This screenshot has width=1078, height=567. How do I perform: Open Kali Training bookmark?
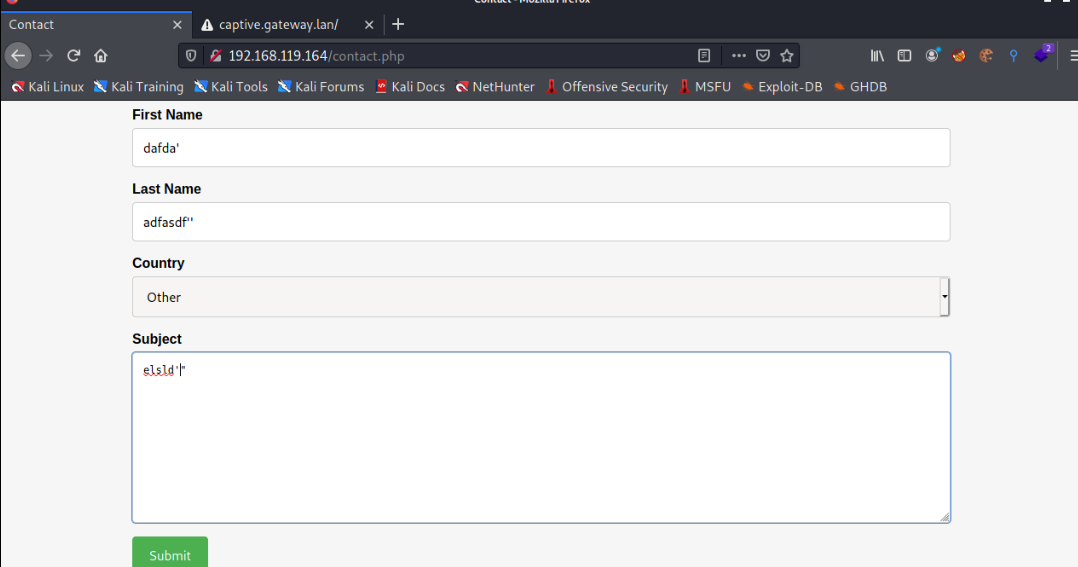pos(139,87)
